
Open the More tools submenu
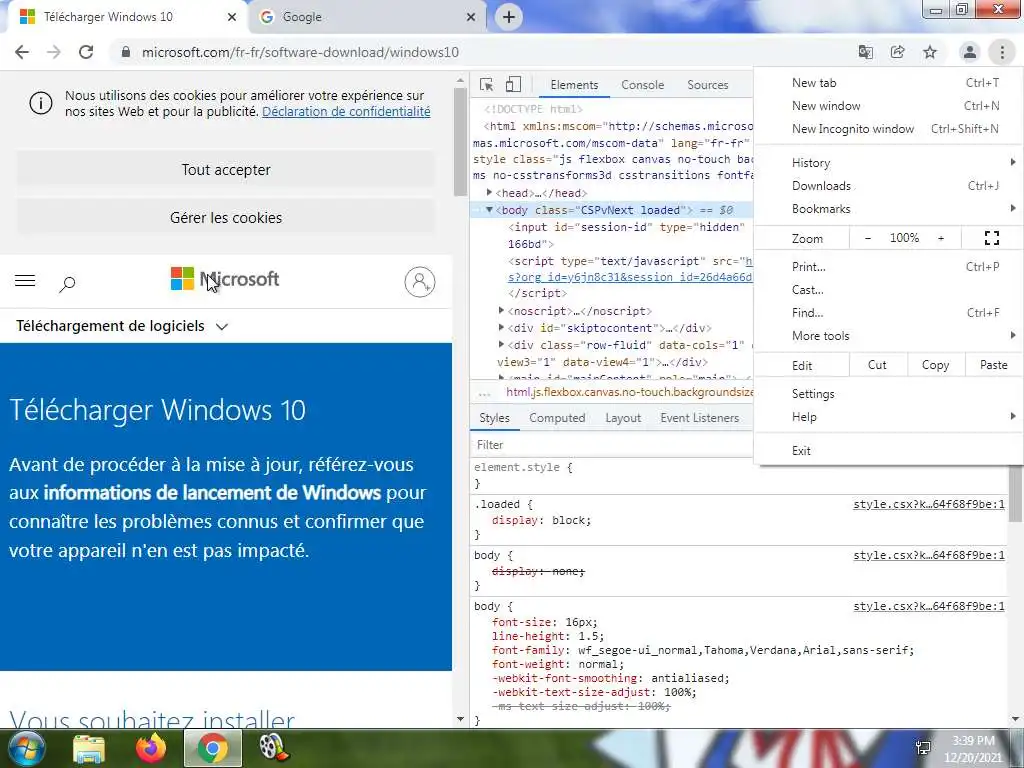click(888, 336)
